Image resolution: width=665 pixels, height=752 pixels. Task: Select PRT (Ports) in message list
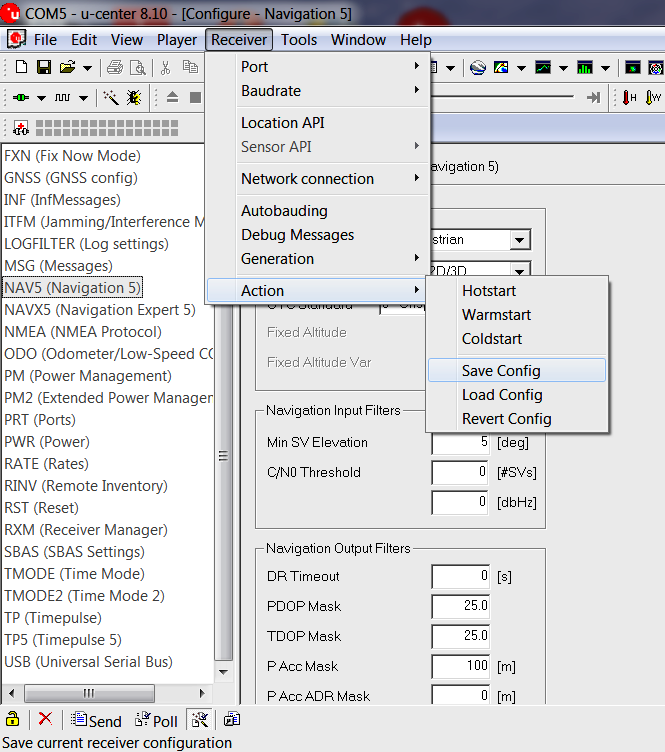40,420
